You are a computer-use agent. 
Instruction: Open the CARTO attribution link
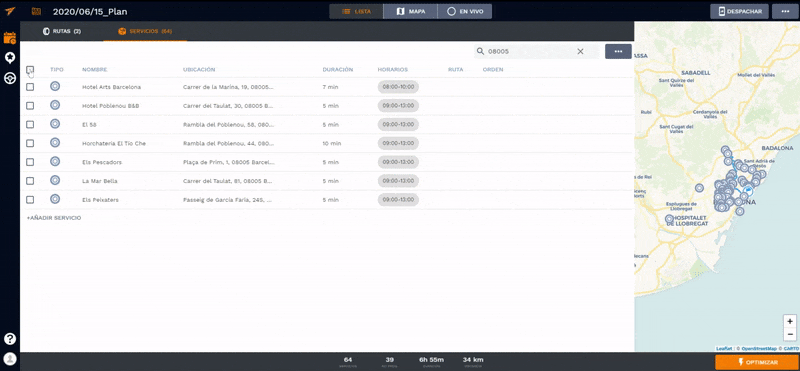pos(792,348)
